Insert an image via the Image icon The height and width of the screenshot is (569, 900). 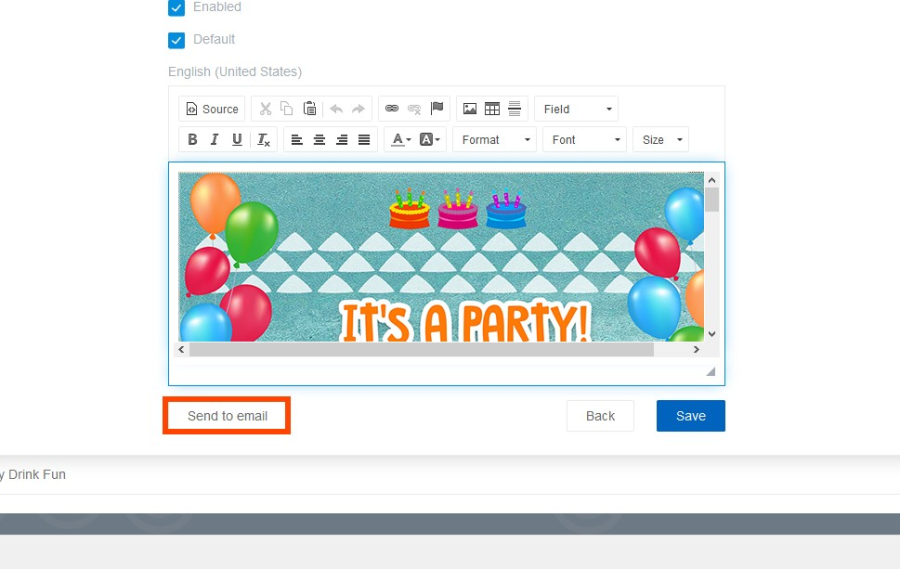[470, 109]
